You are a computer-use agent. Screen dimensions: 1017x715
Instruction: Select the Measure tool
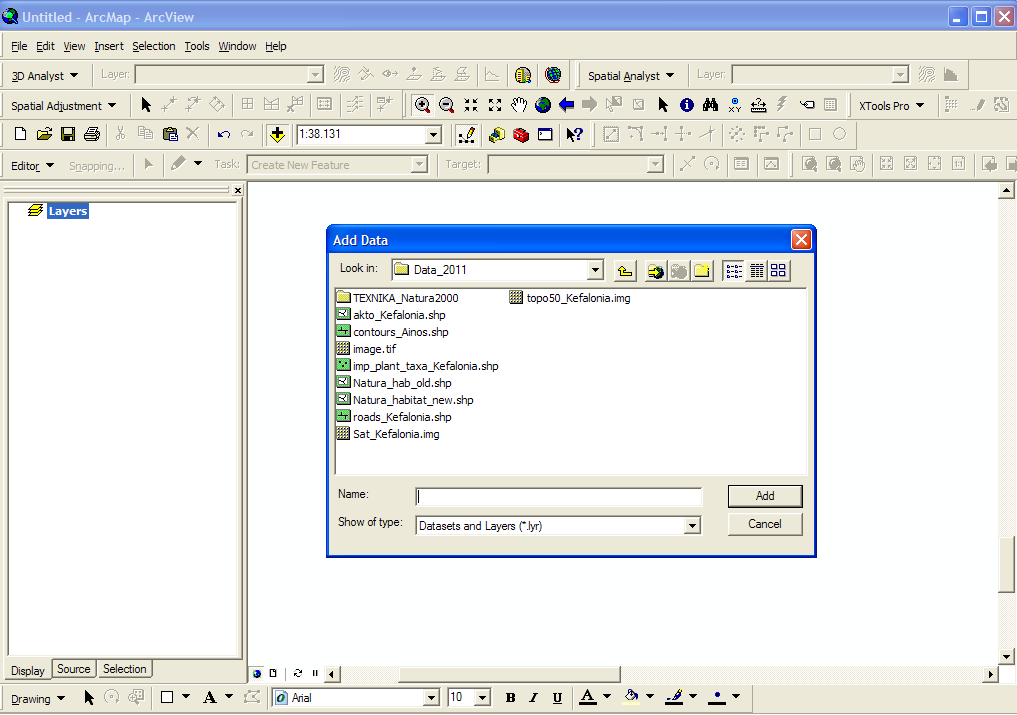click(x=759, y=105)
